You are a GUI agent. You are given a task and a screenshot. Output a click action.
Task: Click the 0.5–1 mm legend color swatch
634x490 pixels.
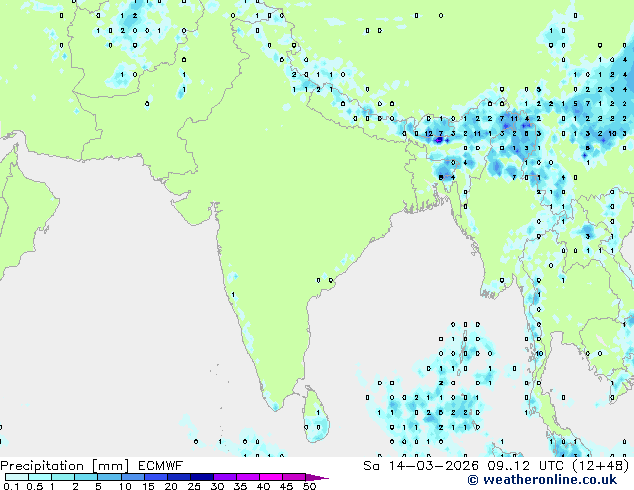click(x=40, y=477)
